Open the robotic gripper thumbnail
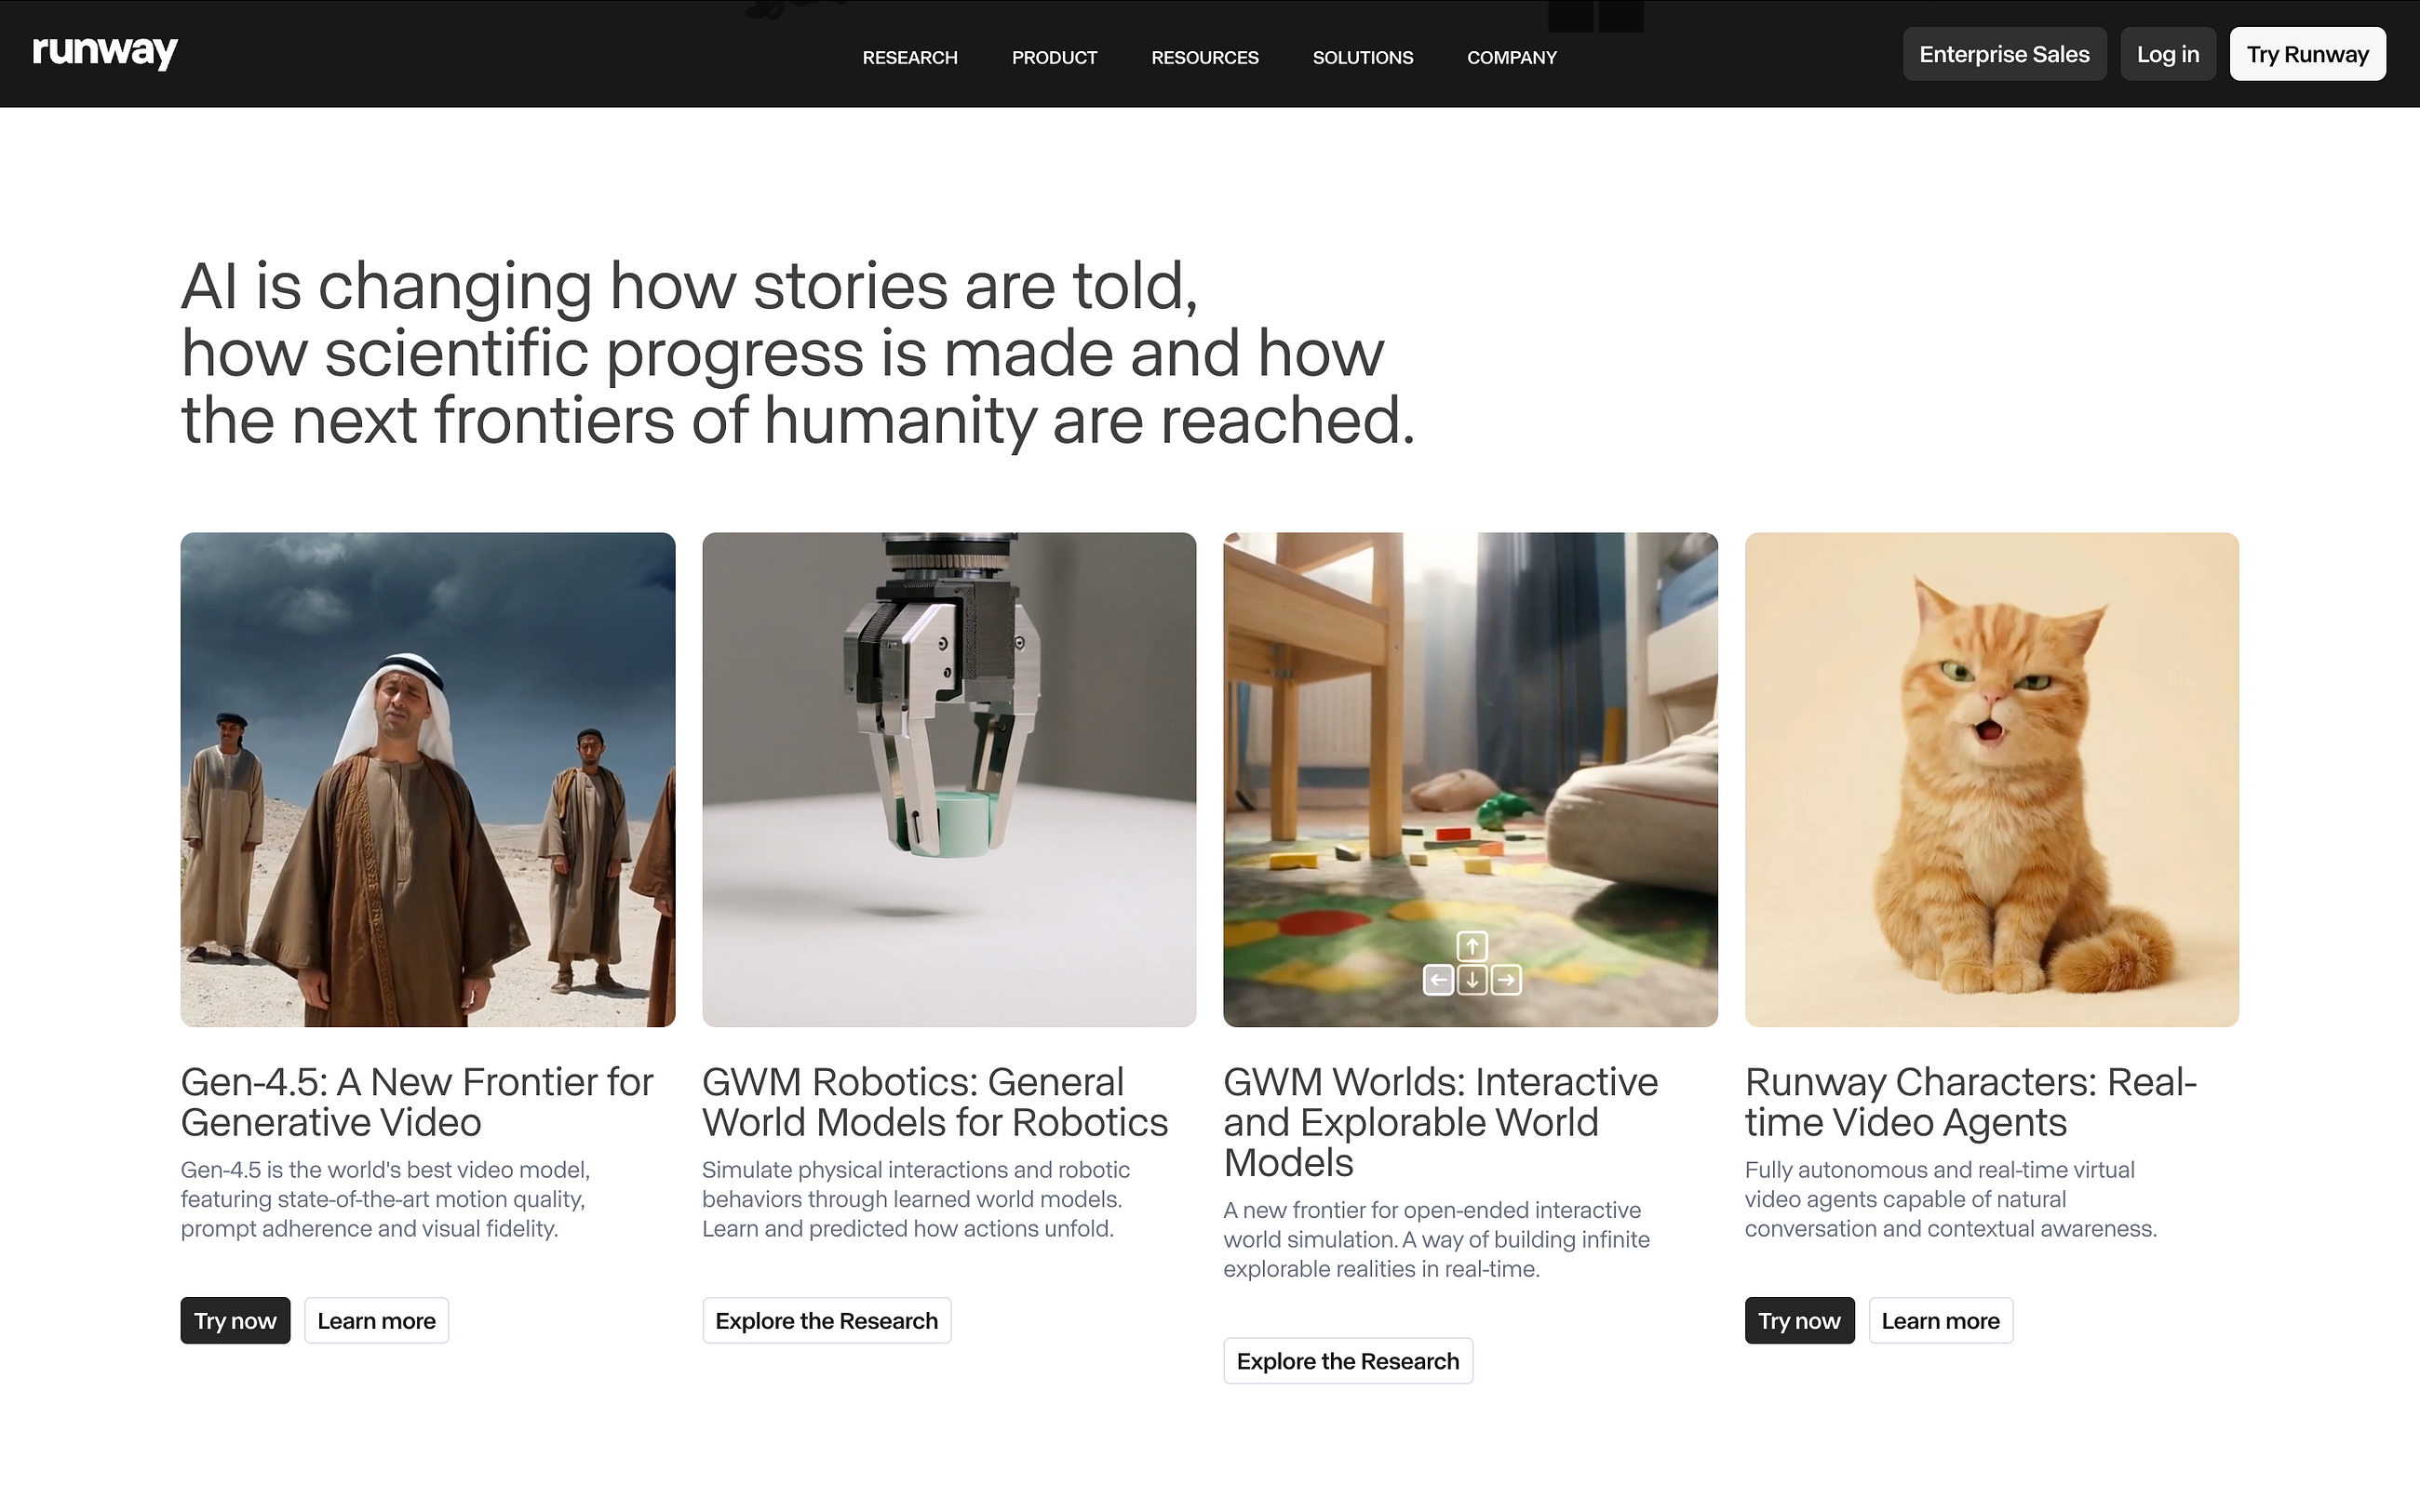The width and height of the screenshot is (2420, 1512). pos(949,779)
